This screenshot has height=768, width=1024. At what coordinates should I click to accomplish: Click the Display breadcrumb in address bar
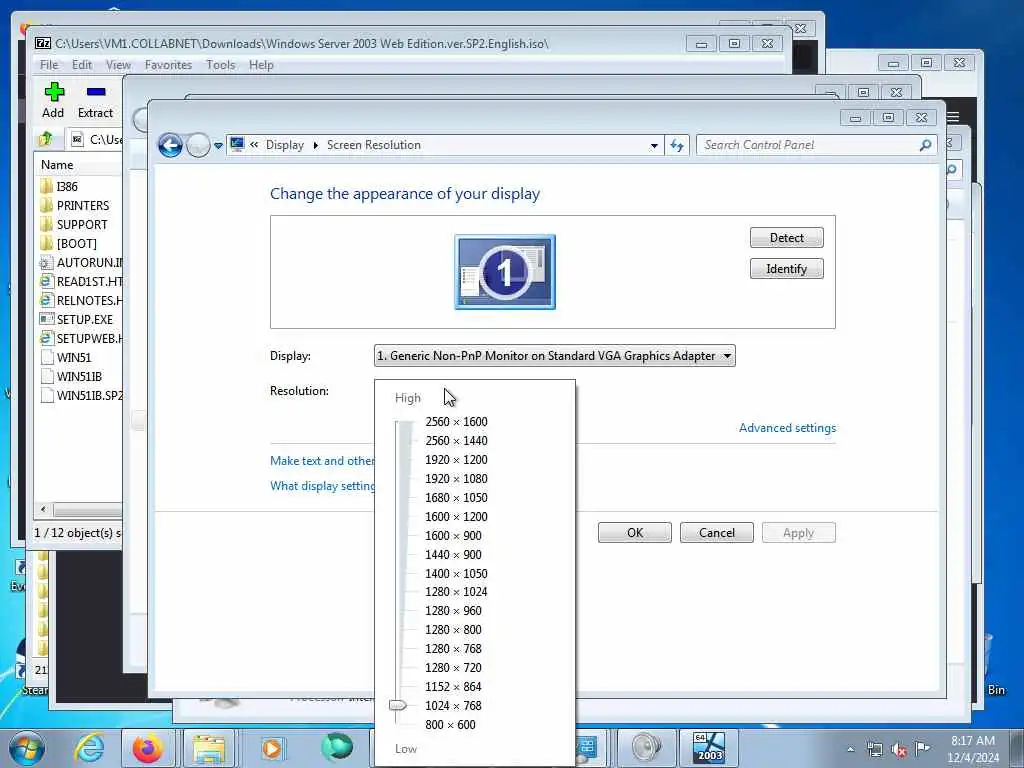285,145
